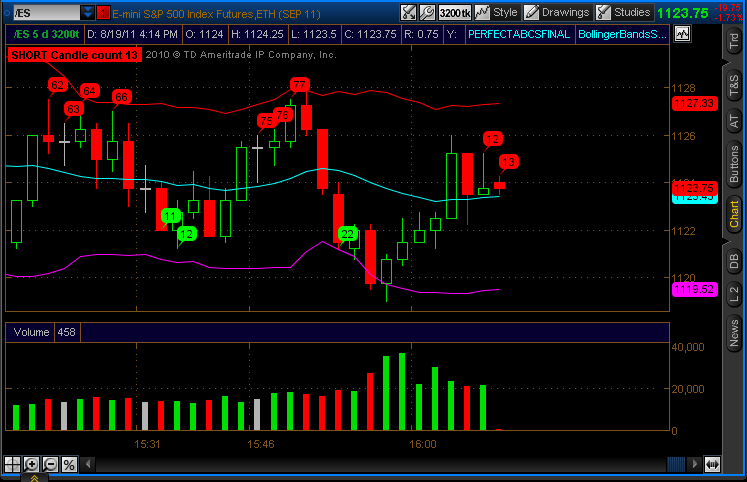Switch to the Buttons side tab

[x=734, y=164]
